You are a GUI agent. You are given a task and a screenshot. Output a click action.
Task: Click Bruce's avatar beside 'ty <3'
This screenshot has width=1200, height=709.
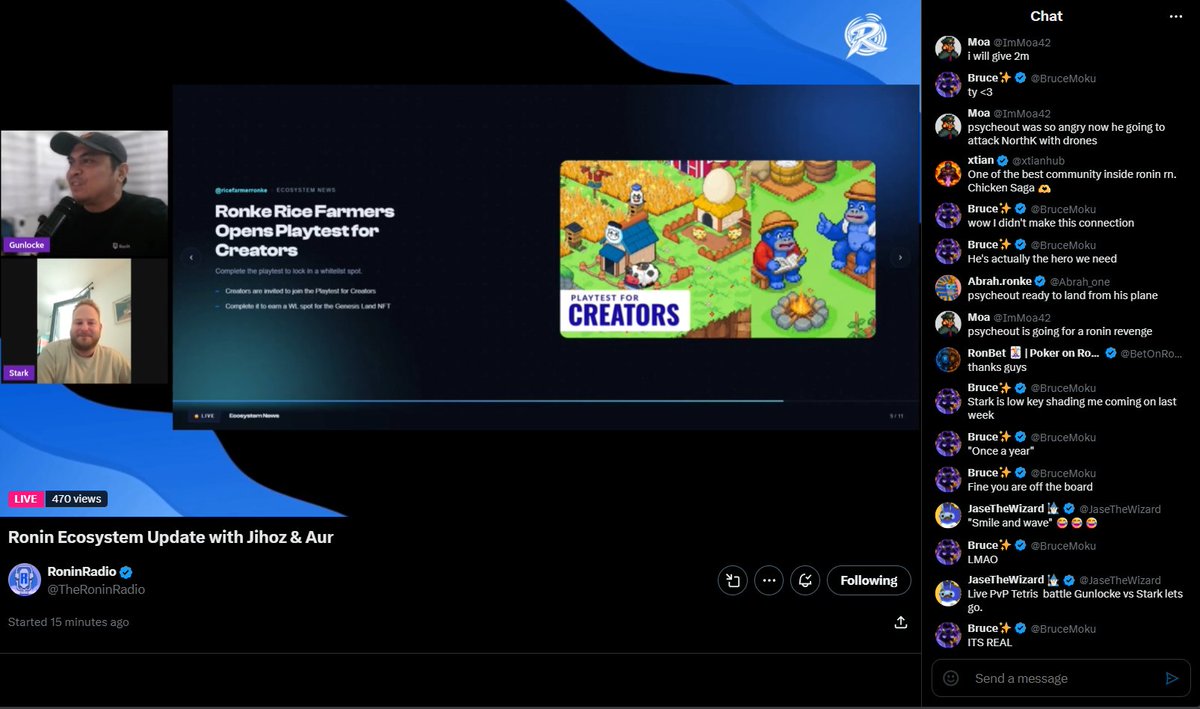[948, 84]
